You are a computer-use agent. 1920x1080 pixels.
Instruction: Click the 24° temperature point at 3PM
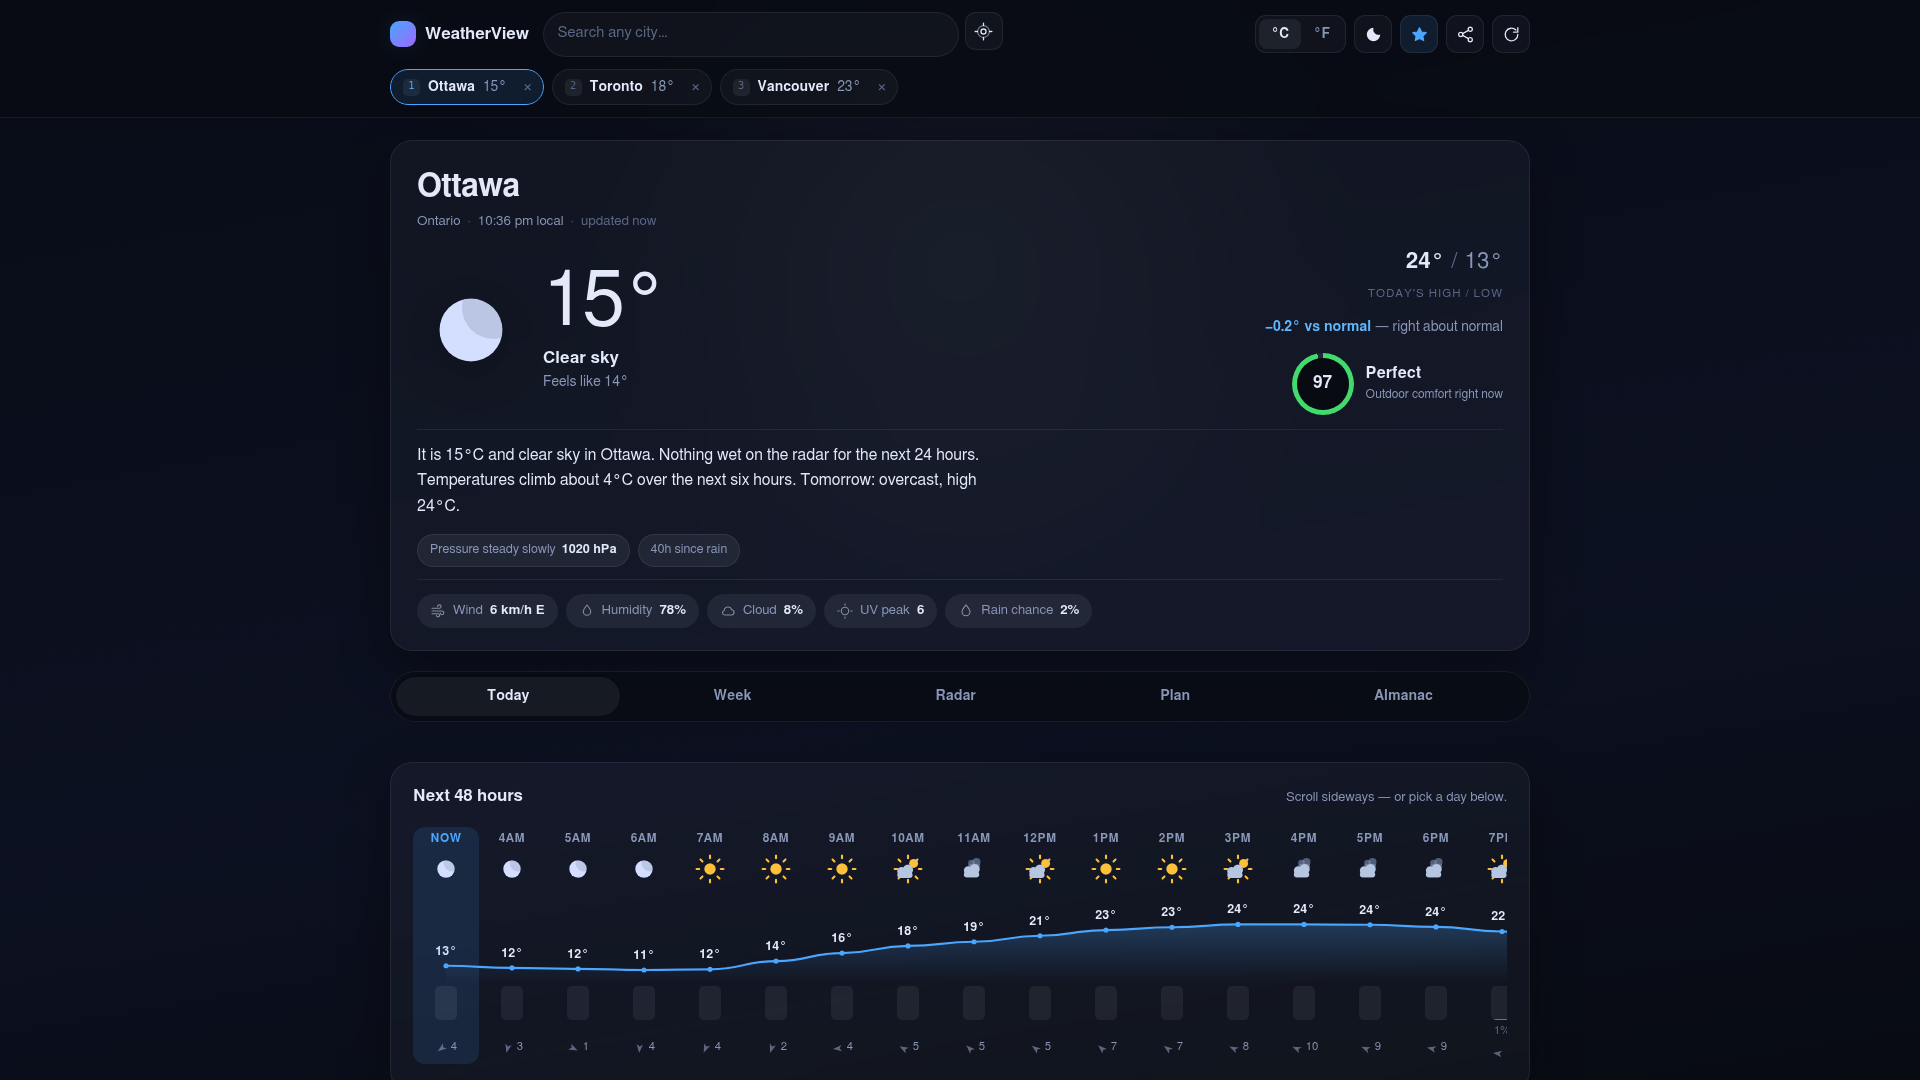pyautogui.click(x=1238, y=924)
